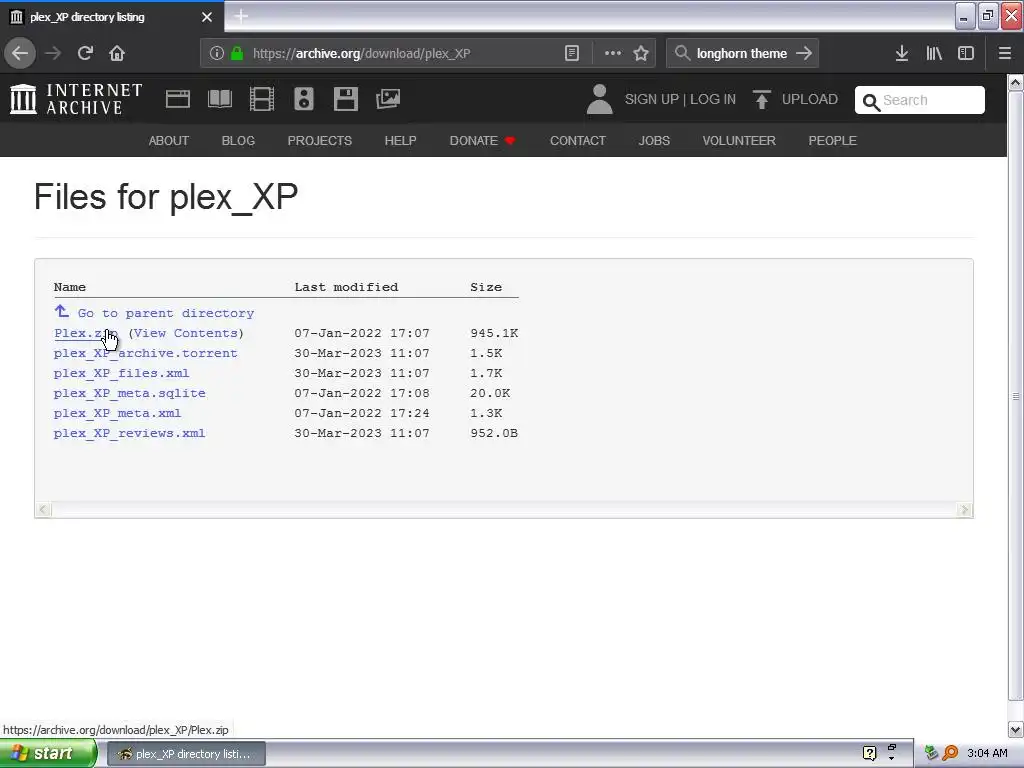Open the JOBS menu item
This screenshot has height=768, width=1024.
654,140
